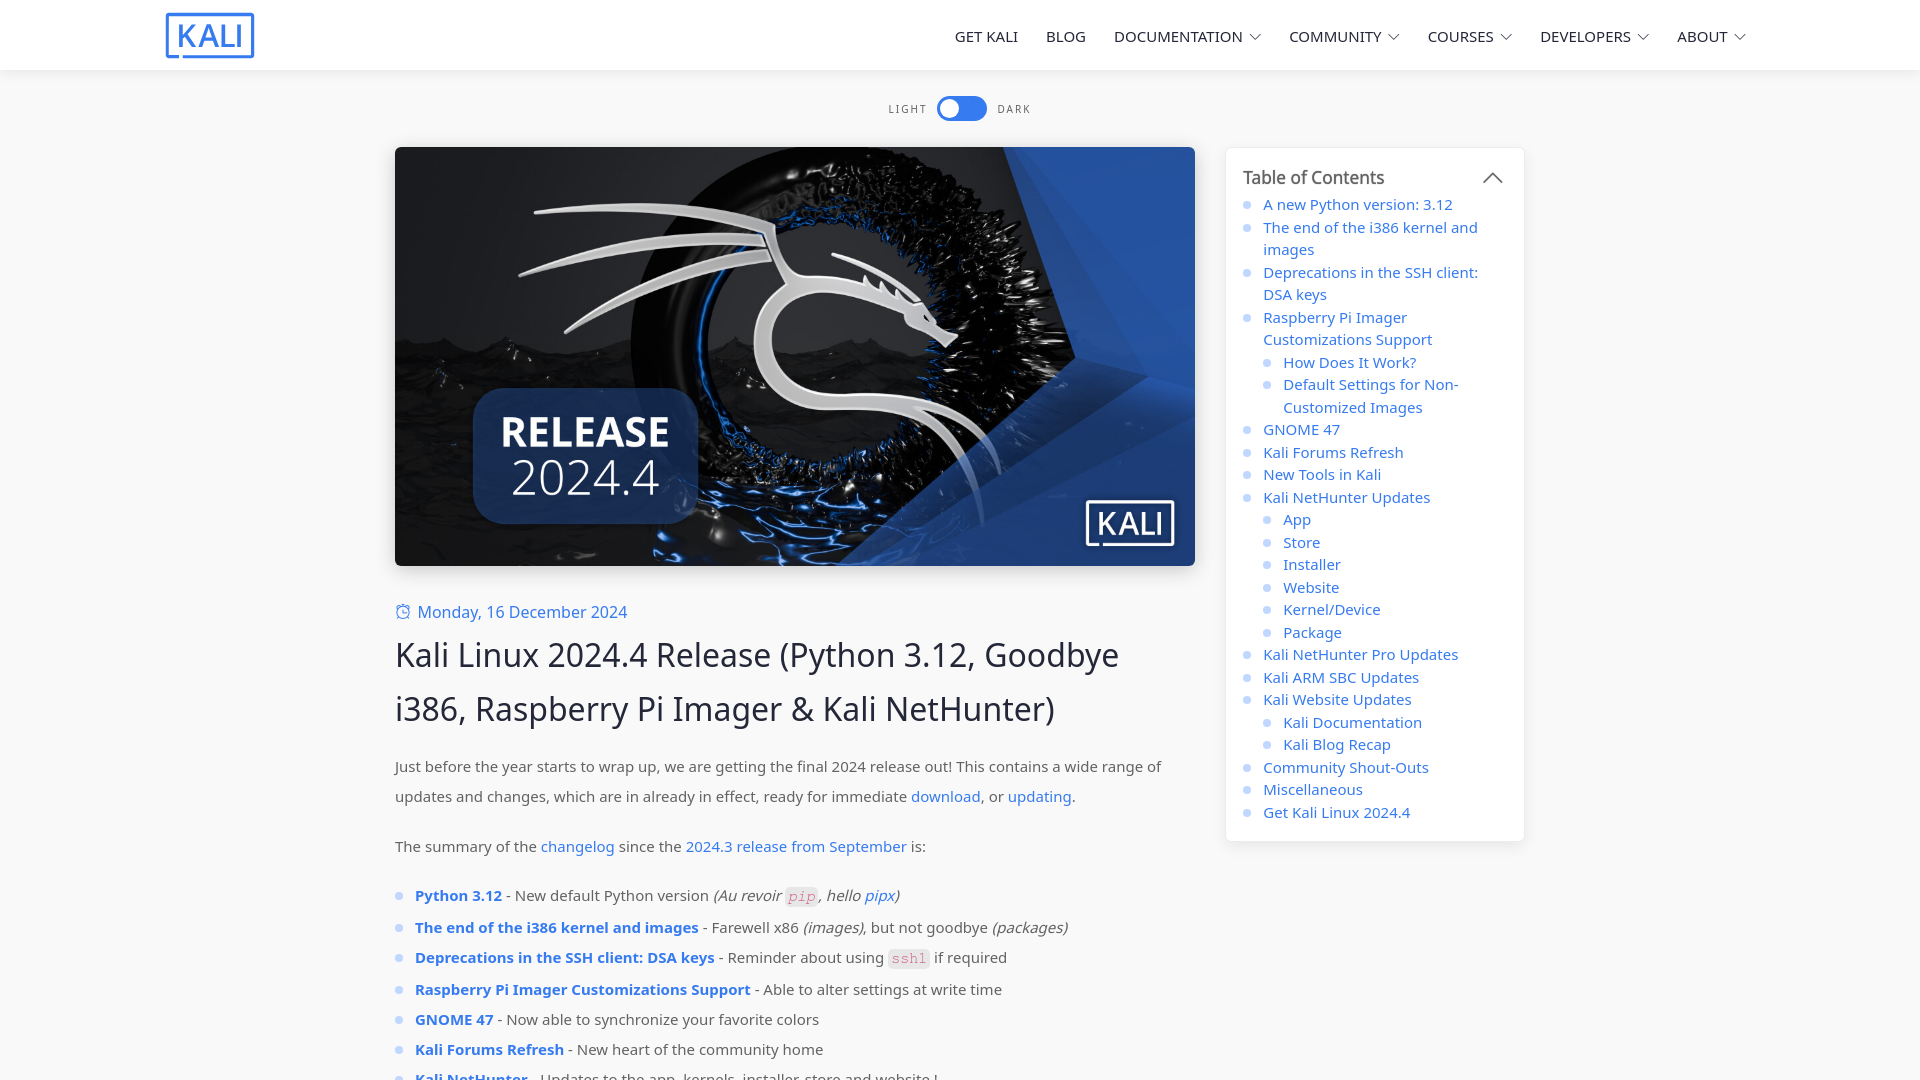Viewport: 1920px width, 1080px height.
Task: Jump to 'A new Python version: 3.12' in contents
Action: tap(1357, 205)
